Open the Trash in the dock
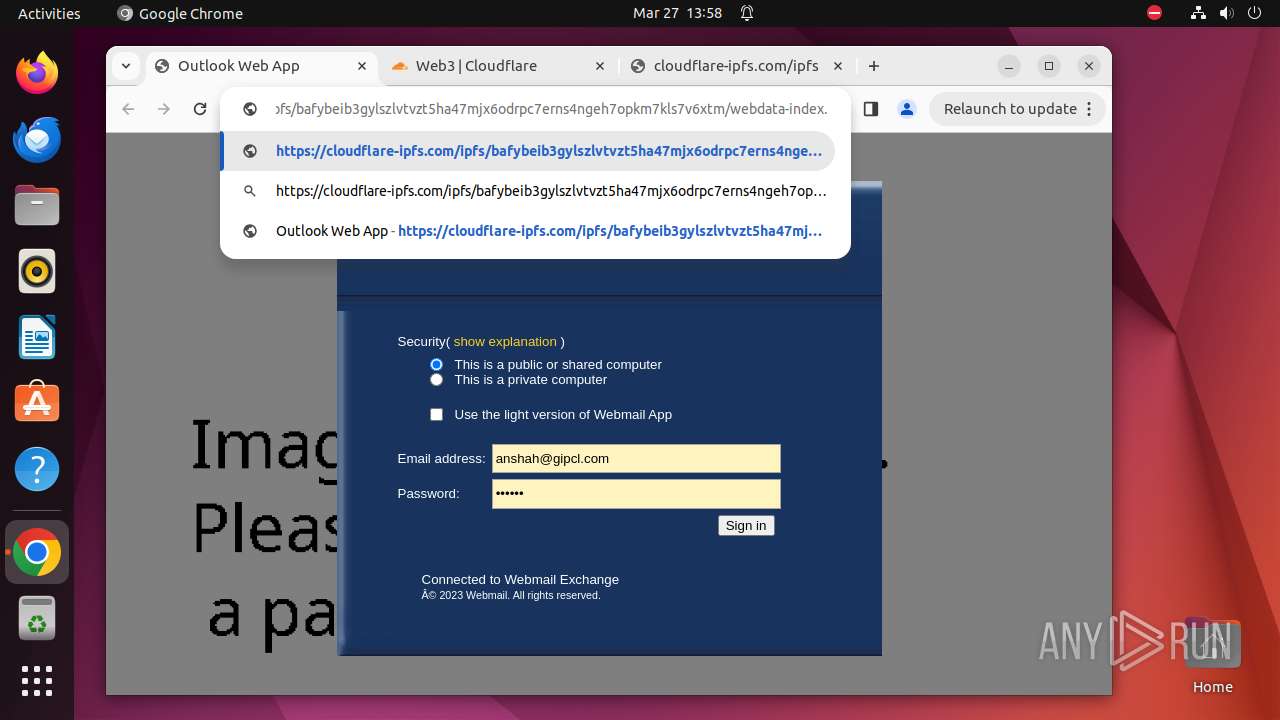 [37, 618]
